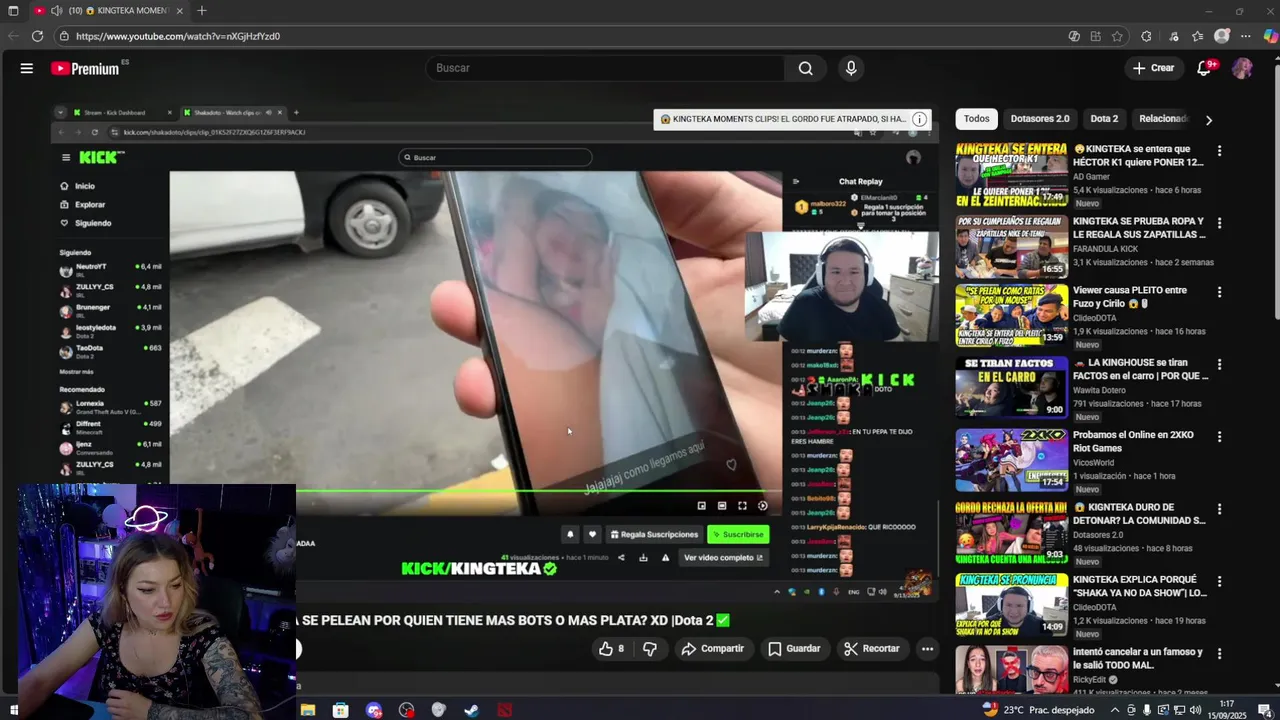Screen dimensions: 1280x720
Task: Open tab actions menu at window corner
Action: pyautogui.click(x=13, y=11)
